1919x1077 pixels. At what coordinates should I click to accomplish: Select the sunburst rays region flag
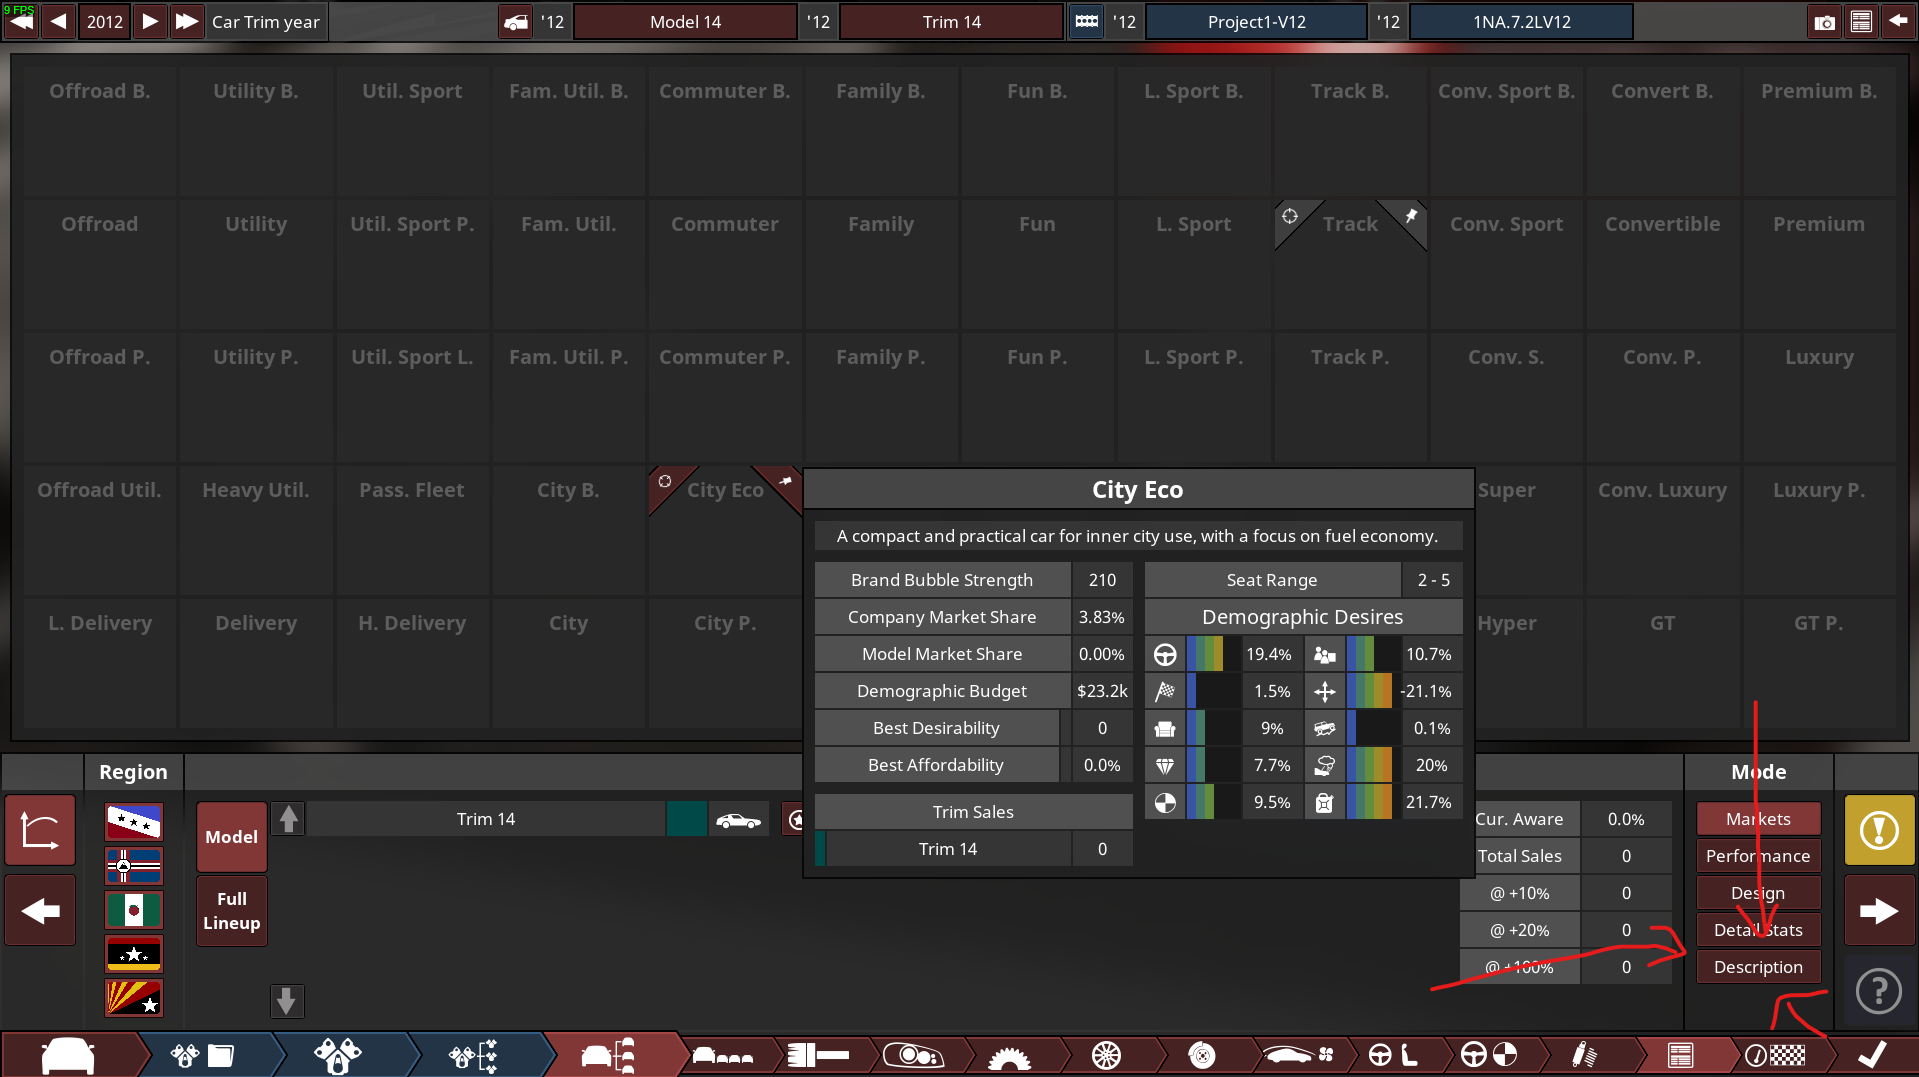(x=134, y=998)
